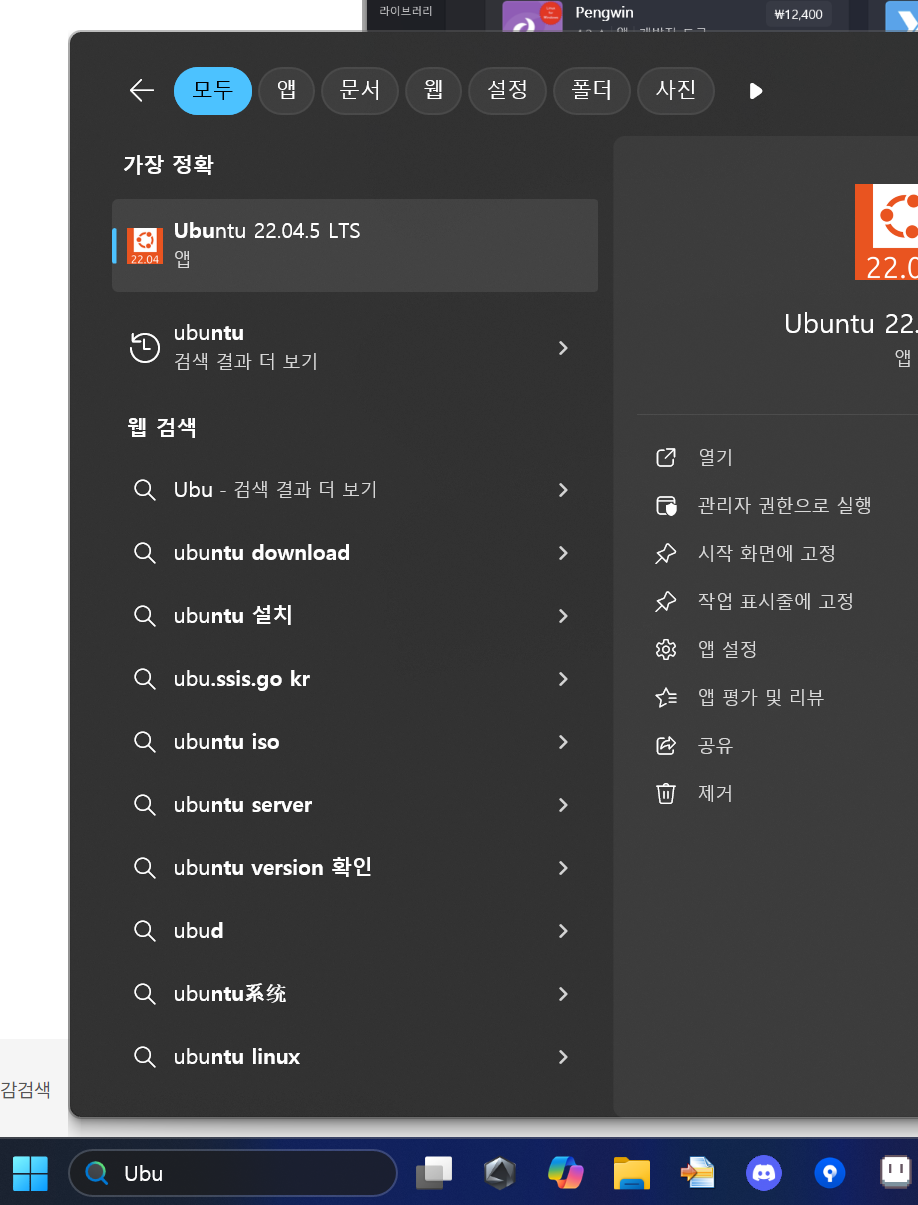Click search icon next to ubuntu 설치

pos(145,616)
